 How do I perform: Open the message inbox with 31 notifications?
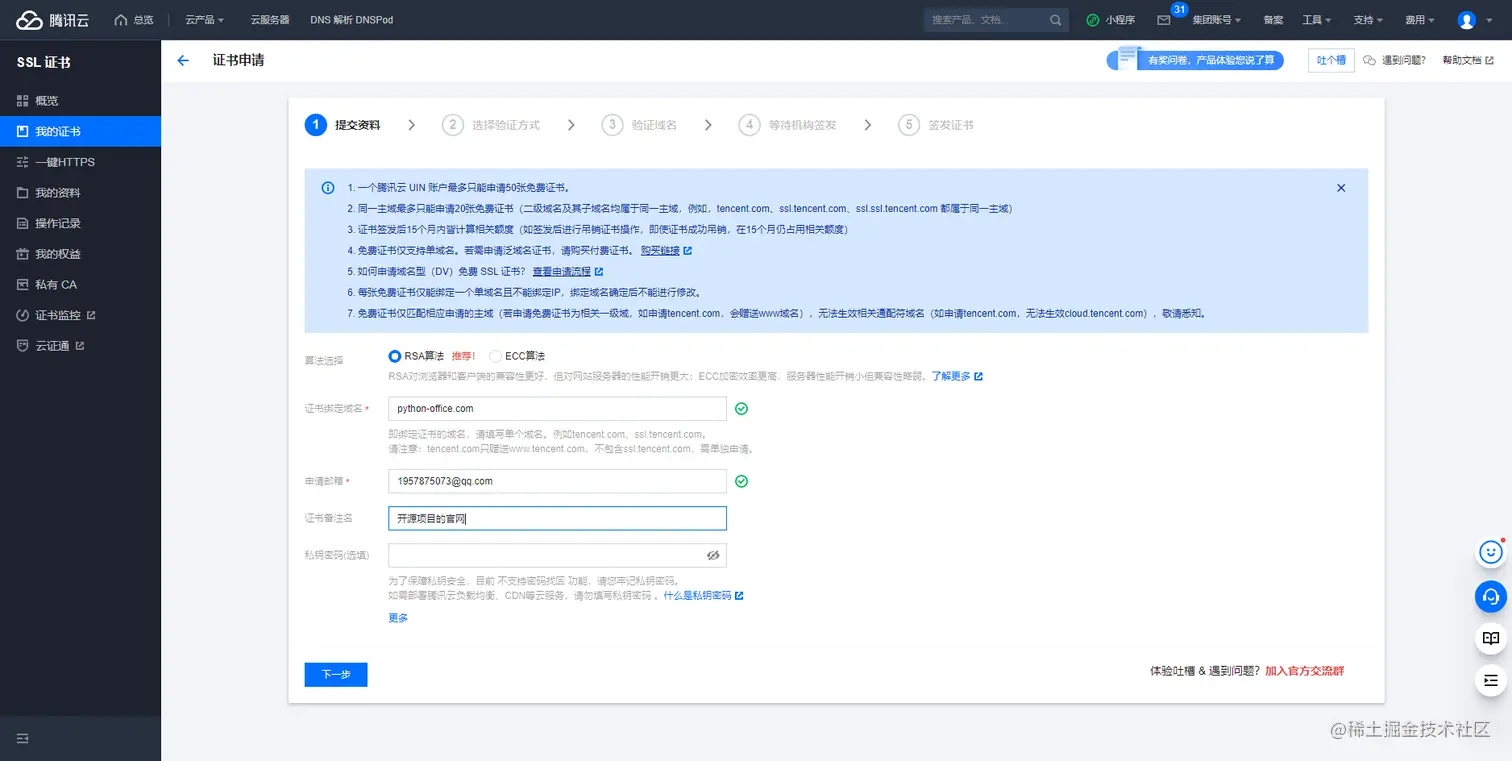(1166, 20)
